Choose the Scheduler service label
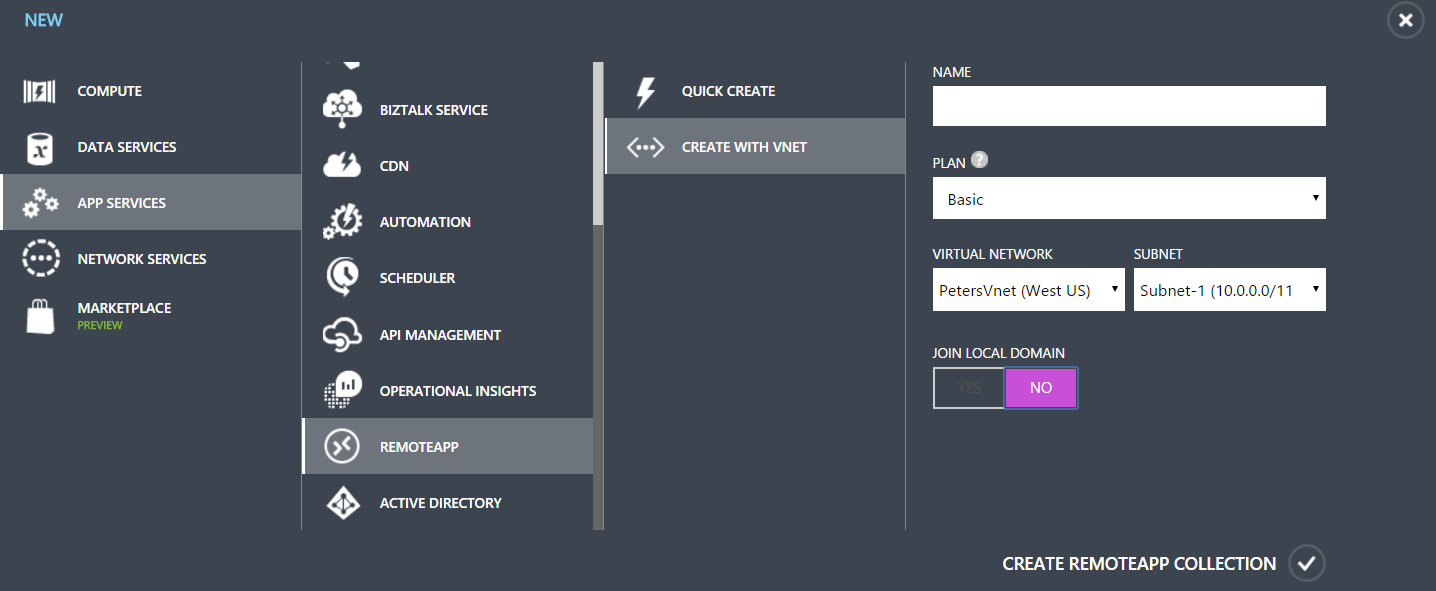 pyautogui.click(x=417, y=278)
